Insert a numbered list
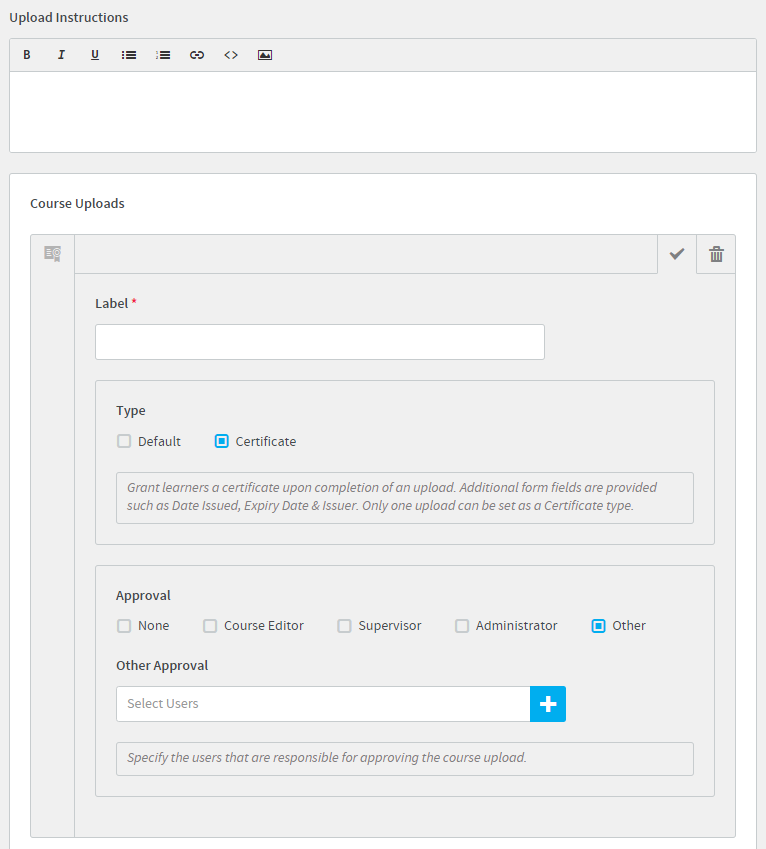 [163, 55]
